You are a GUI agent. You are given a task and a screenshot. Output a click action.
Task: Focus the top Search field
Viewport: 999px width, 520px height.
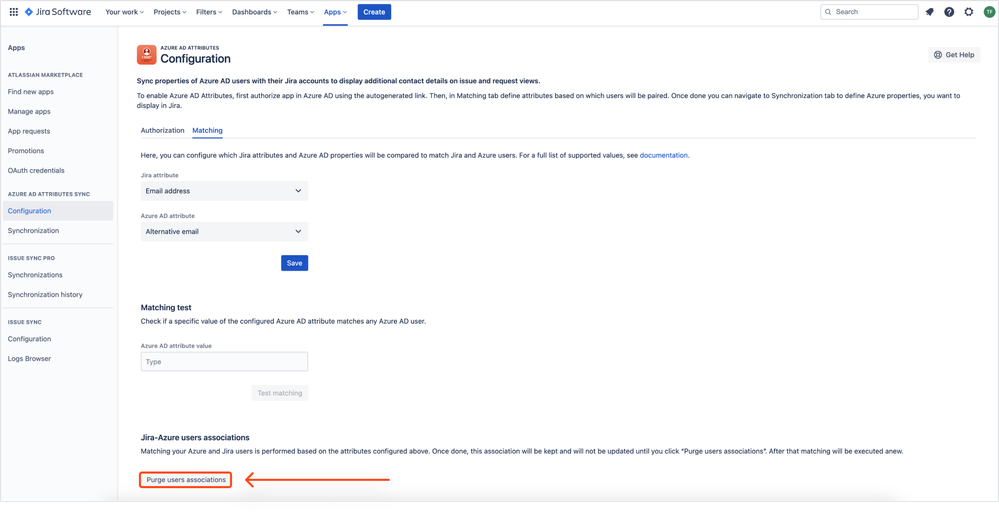click(869, 12)
